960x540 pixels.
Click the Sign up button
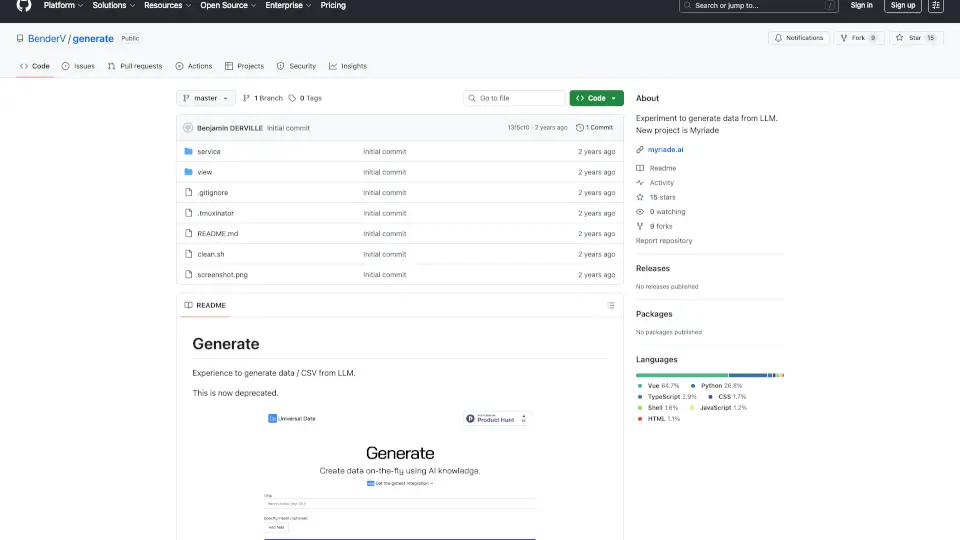coord(903,6)
